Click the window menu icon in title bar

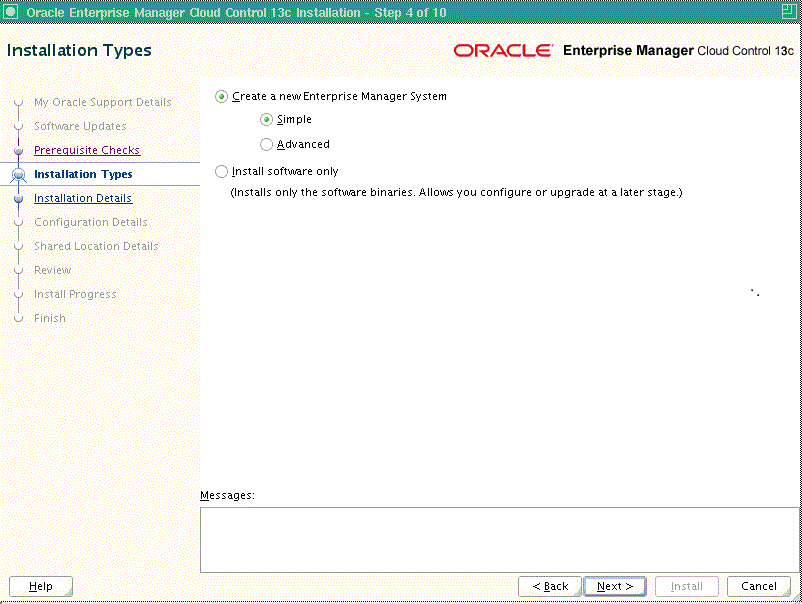click(x=10, y=11)
